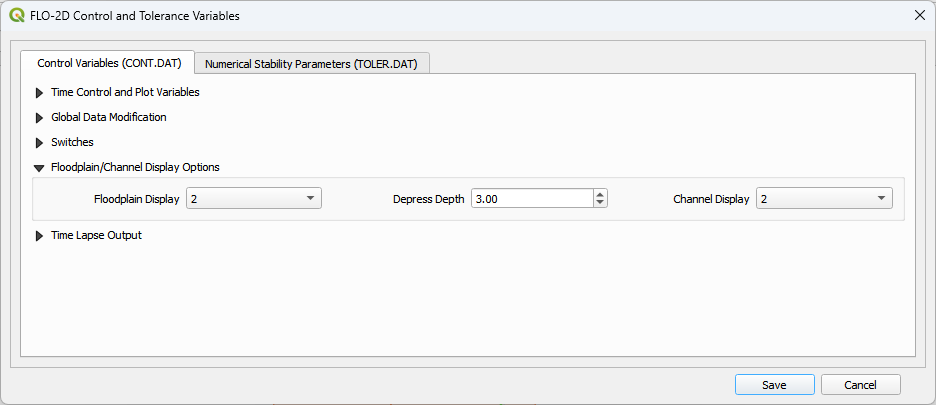Click the Channel Display dropdown arrow
Screen dimensions: 936x405
(881, 199)
